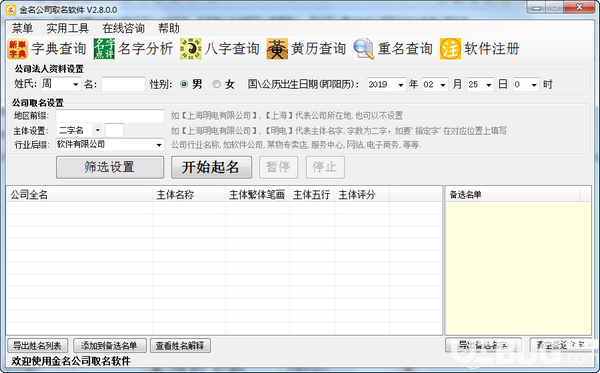Open the 软件注册 registration icon
The height and width of the screenshot is (373, 600).
point(450,49)
